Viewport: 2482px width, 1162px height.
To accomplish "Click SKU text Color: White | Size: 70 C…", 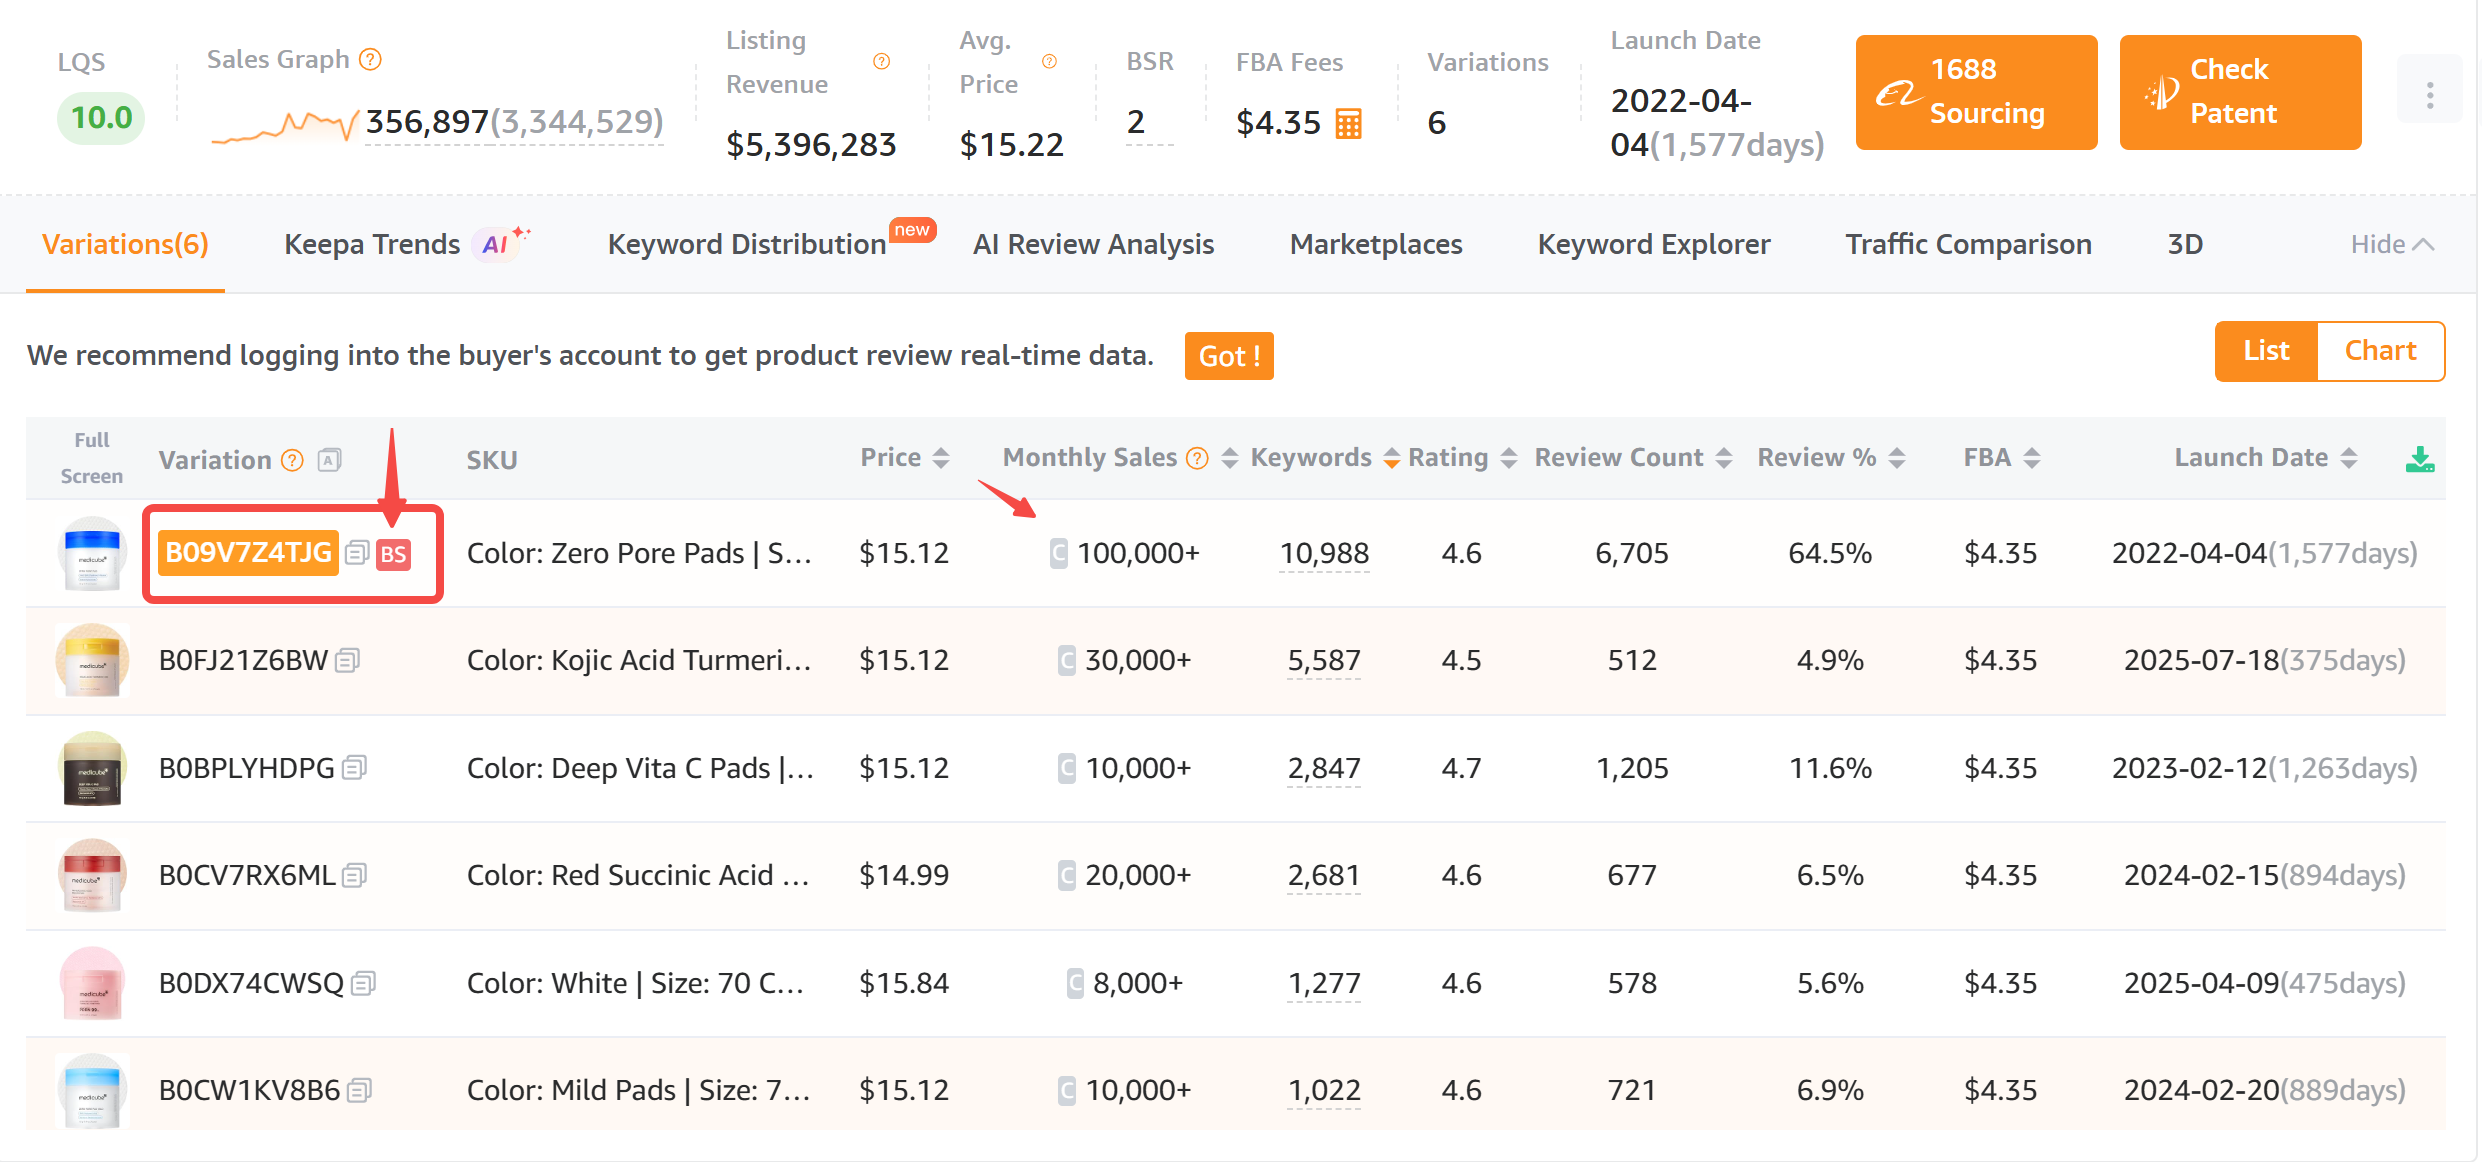I will 636,983.
